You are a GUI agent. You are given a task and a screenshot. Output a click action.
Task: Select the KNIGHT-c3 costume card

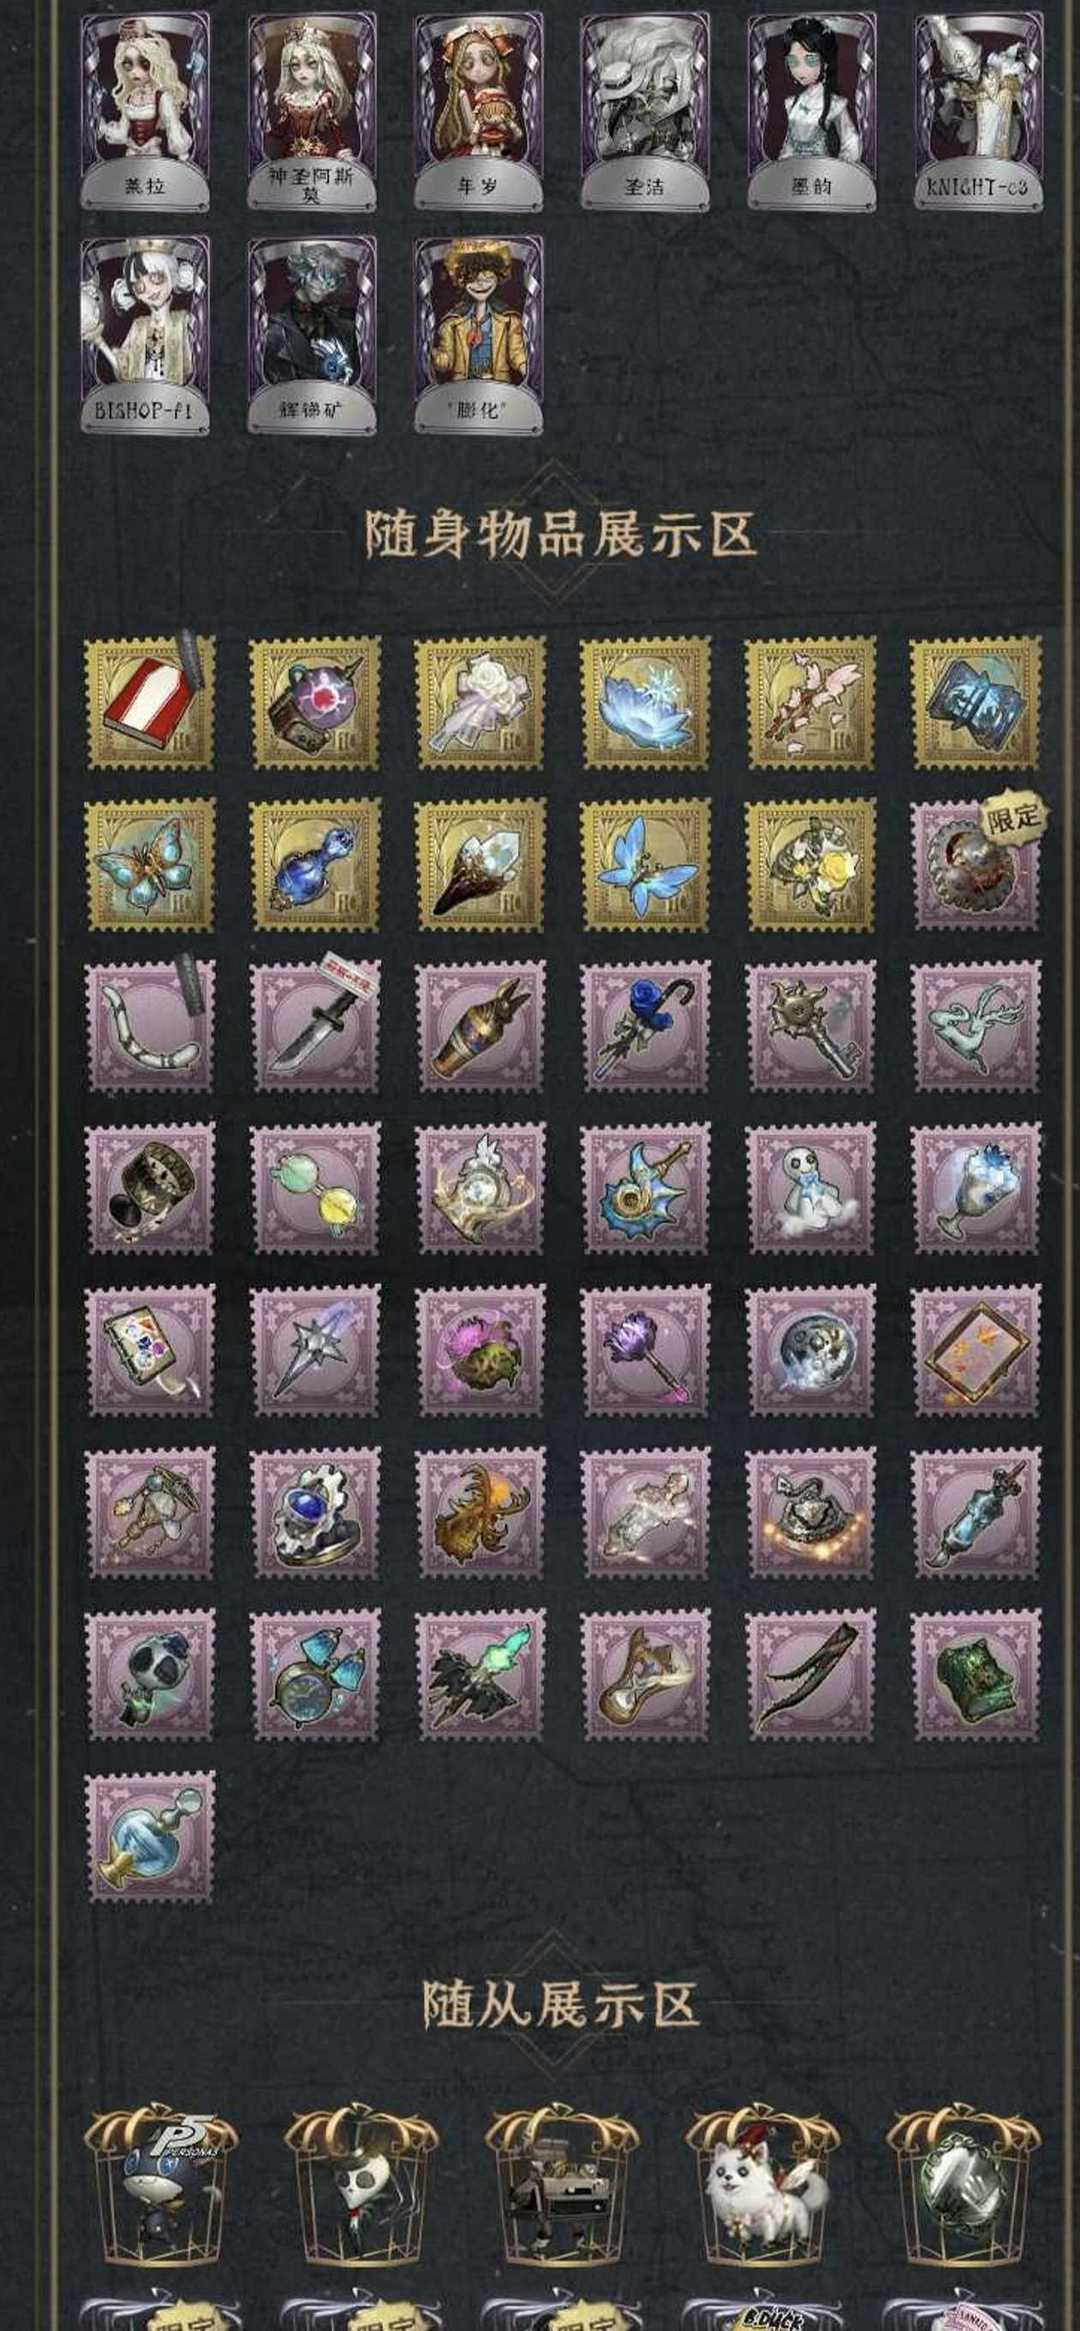[x=977, y=112]
